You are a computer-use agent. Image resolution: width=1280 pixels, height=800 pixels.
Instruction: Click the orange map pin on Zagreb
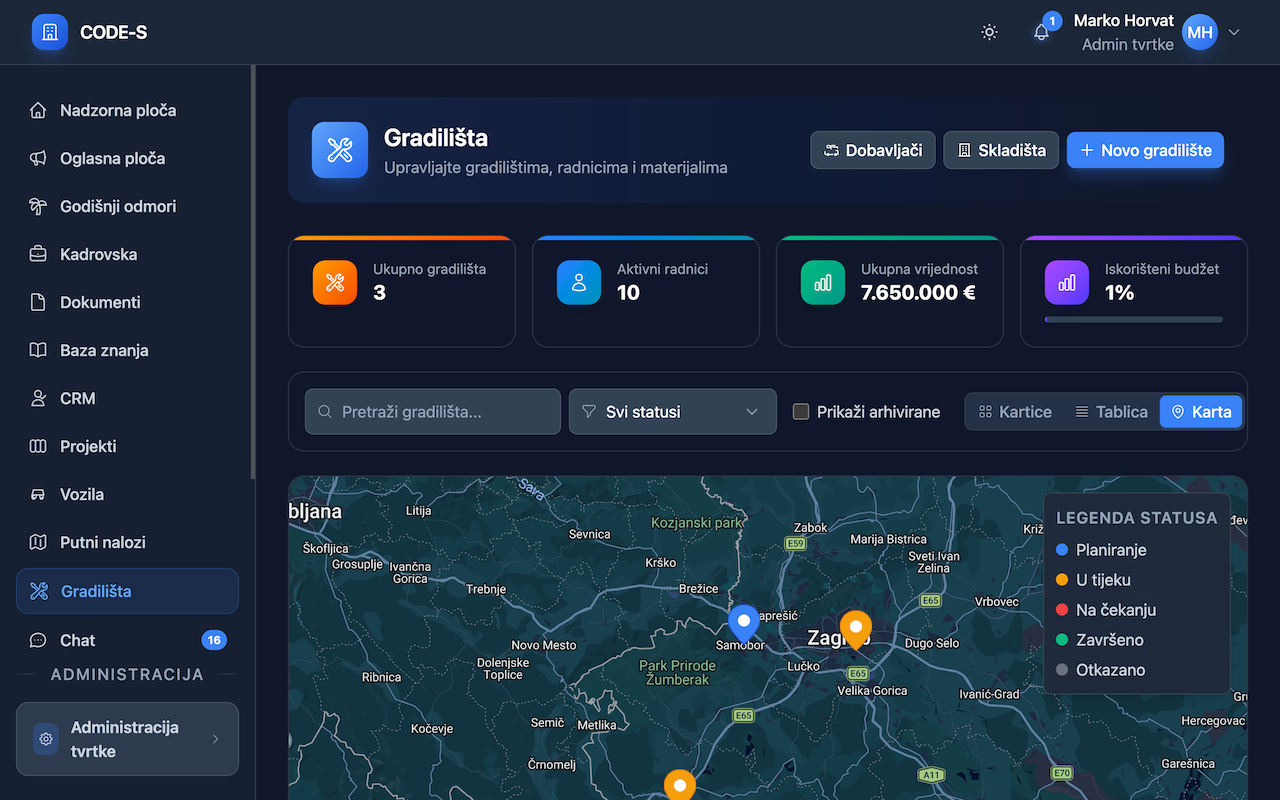[855, 628]
